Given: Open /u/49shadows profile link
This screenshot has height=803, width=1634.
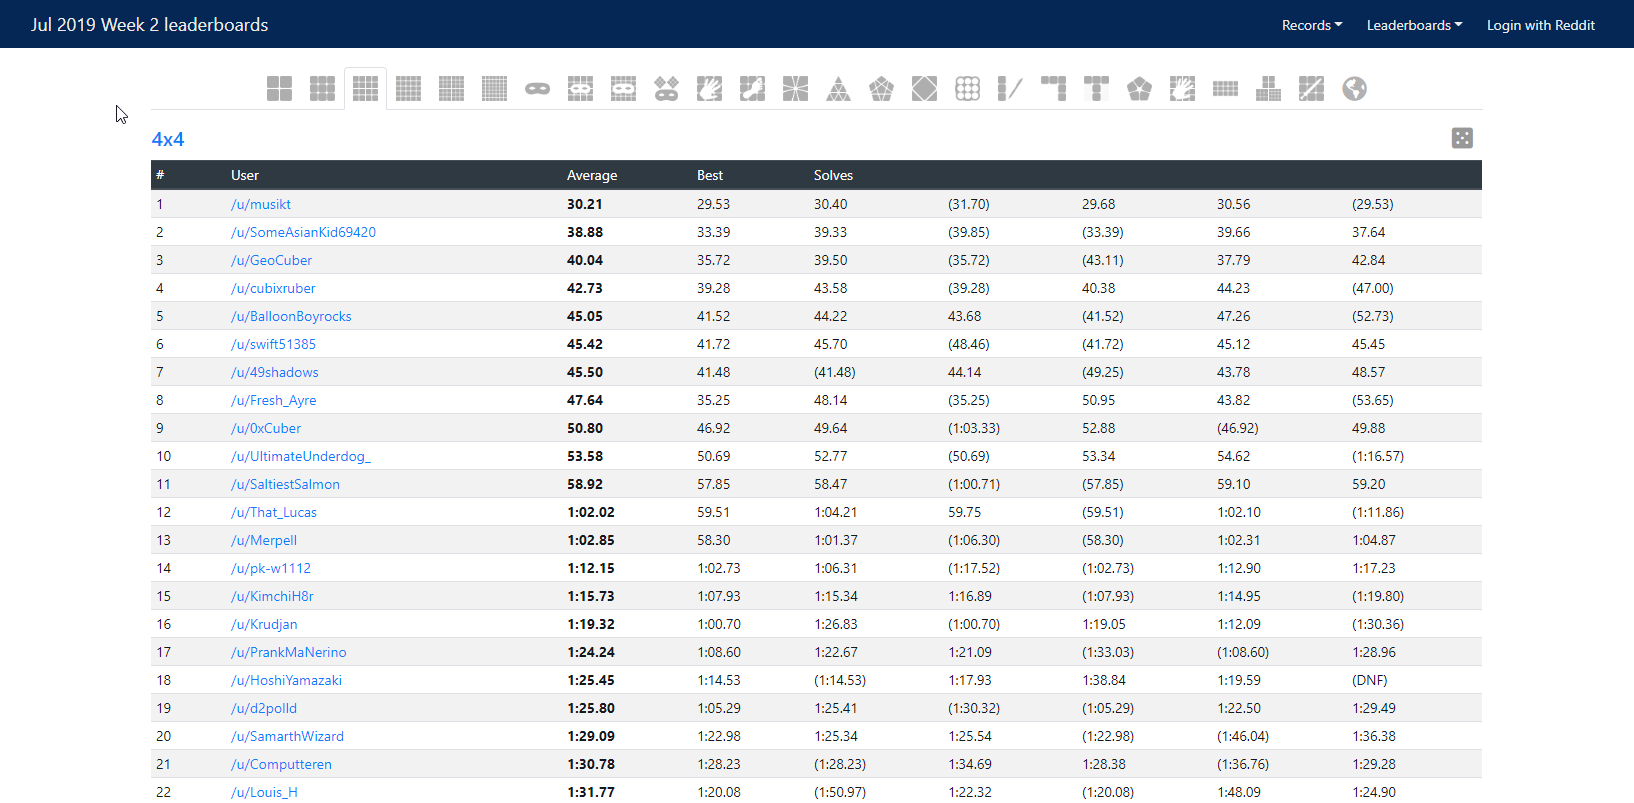Looking at the screenshot, I should pos(275,372).
